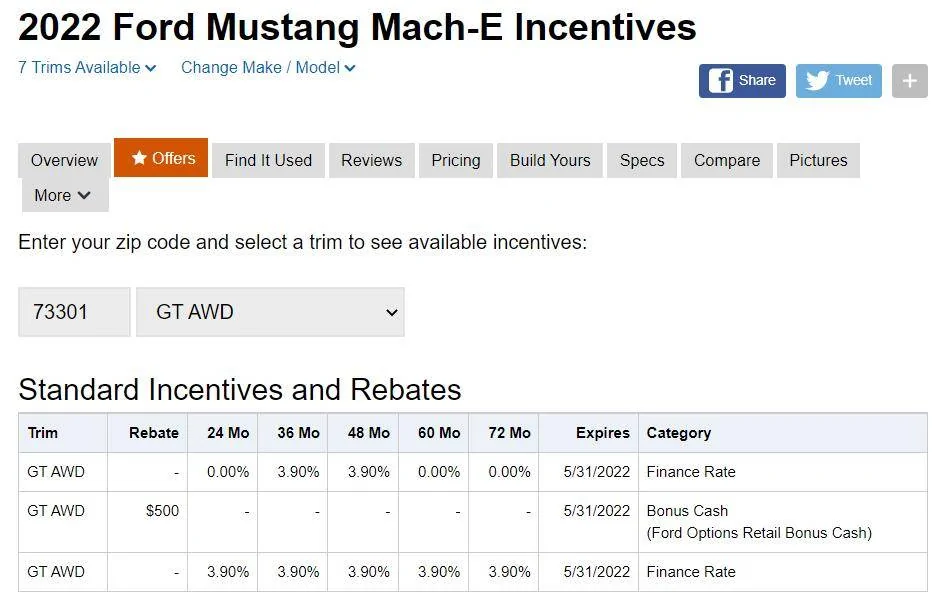This screenshot has height=607, width=943.
Task: Open the Build Yours tab
Action: (x=550, y=160)
